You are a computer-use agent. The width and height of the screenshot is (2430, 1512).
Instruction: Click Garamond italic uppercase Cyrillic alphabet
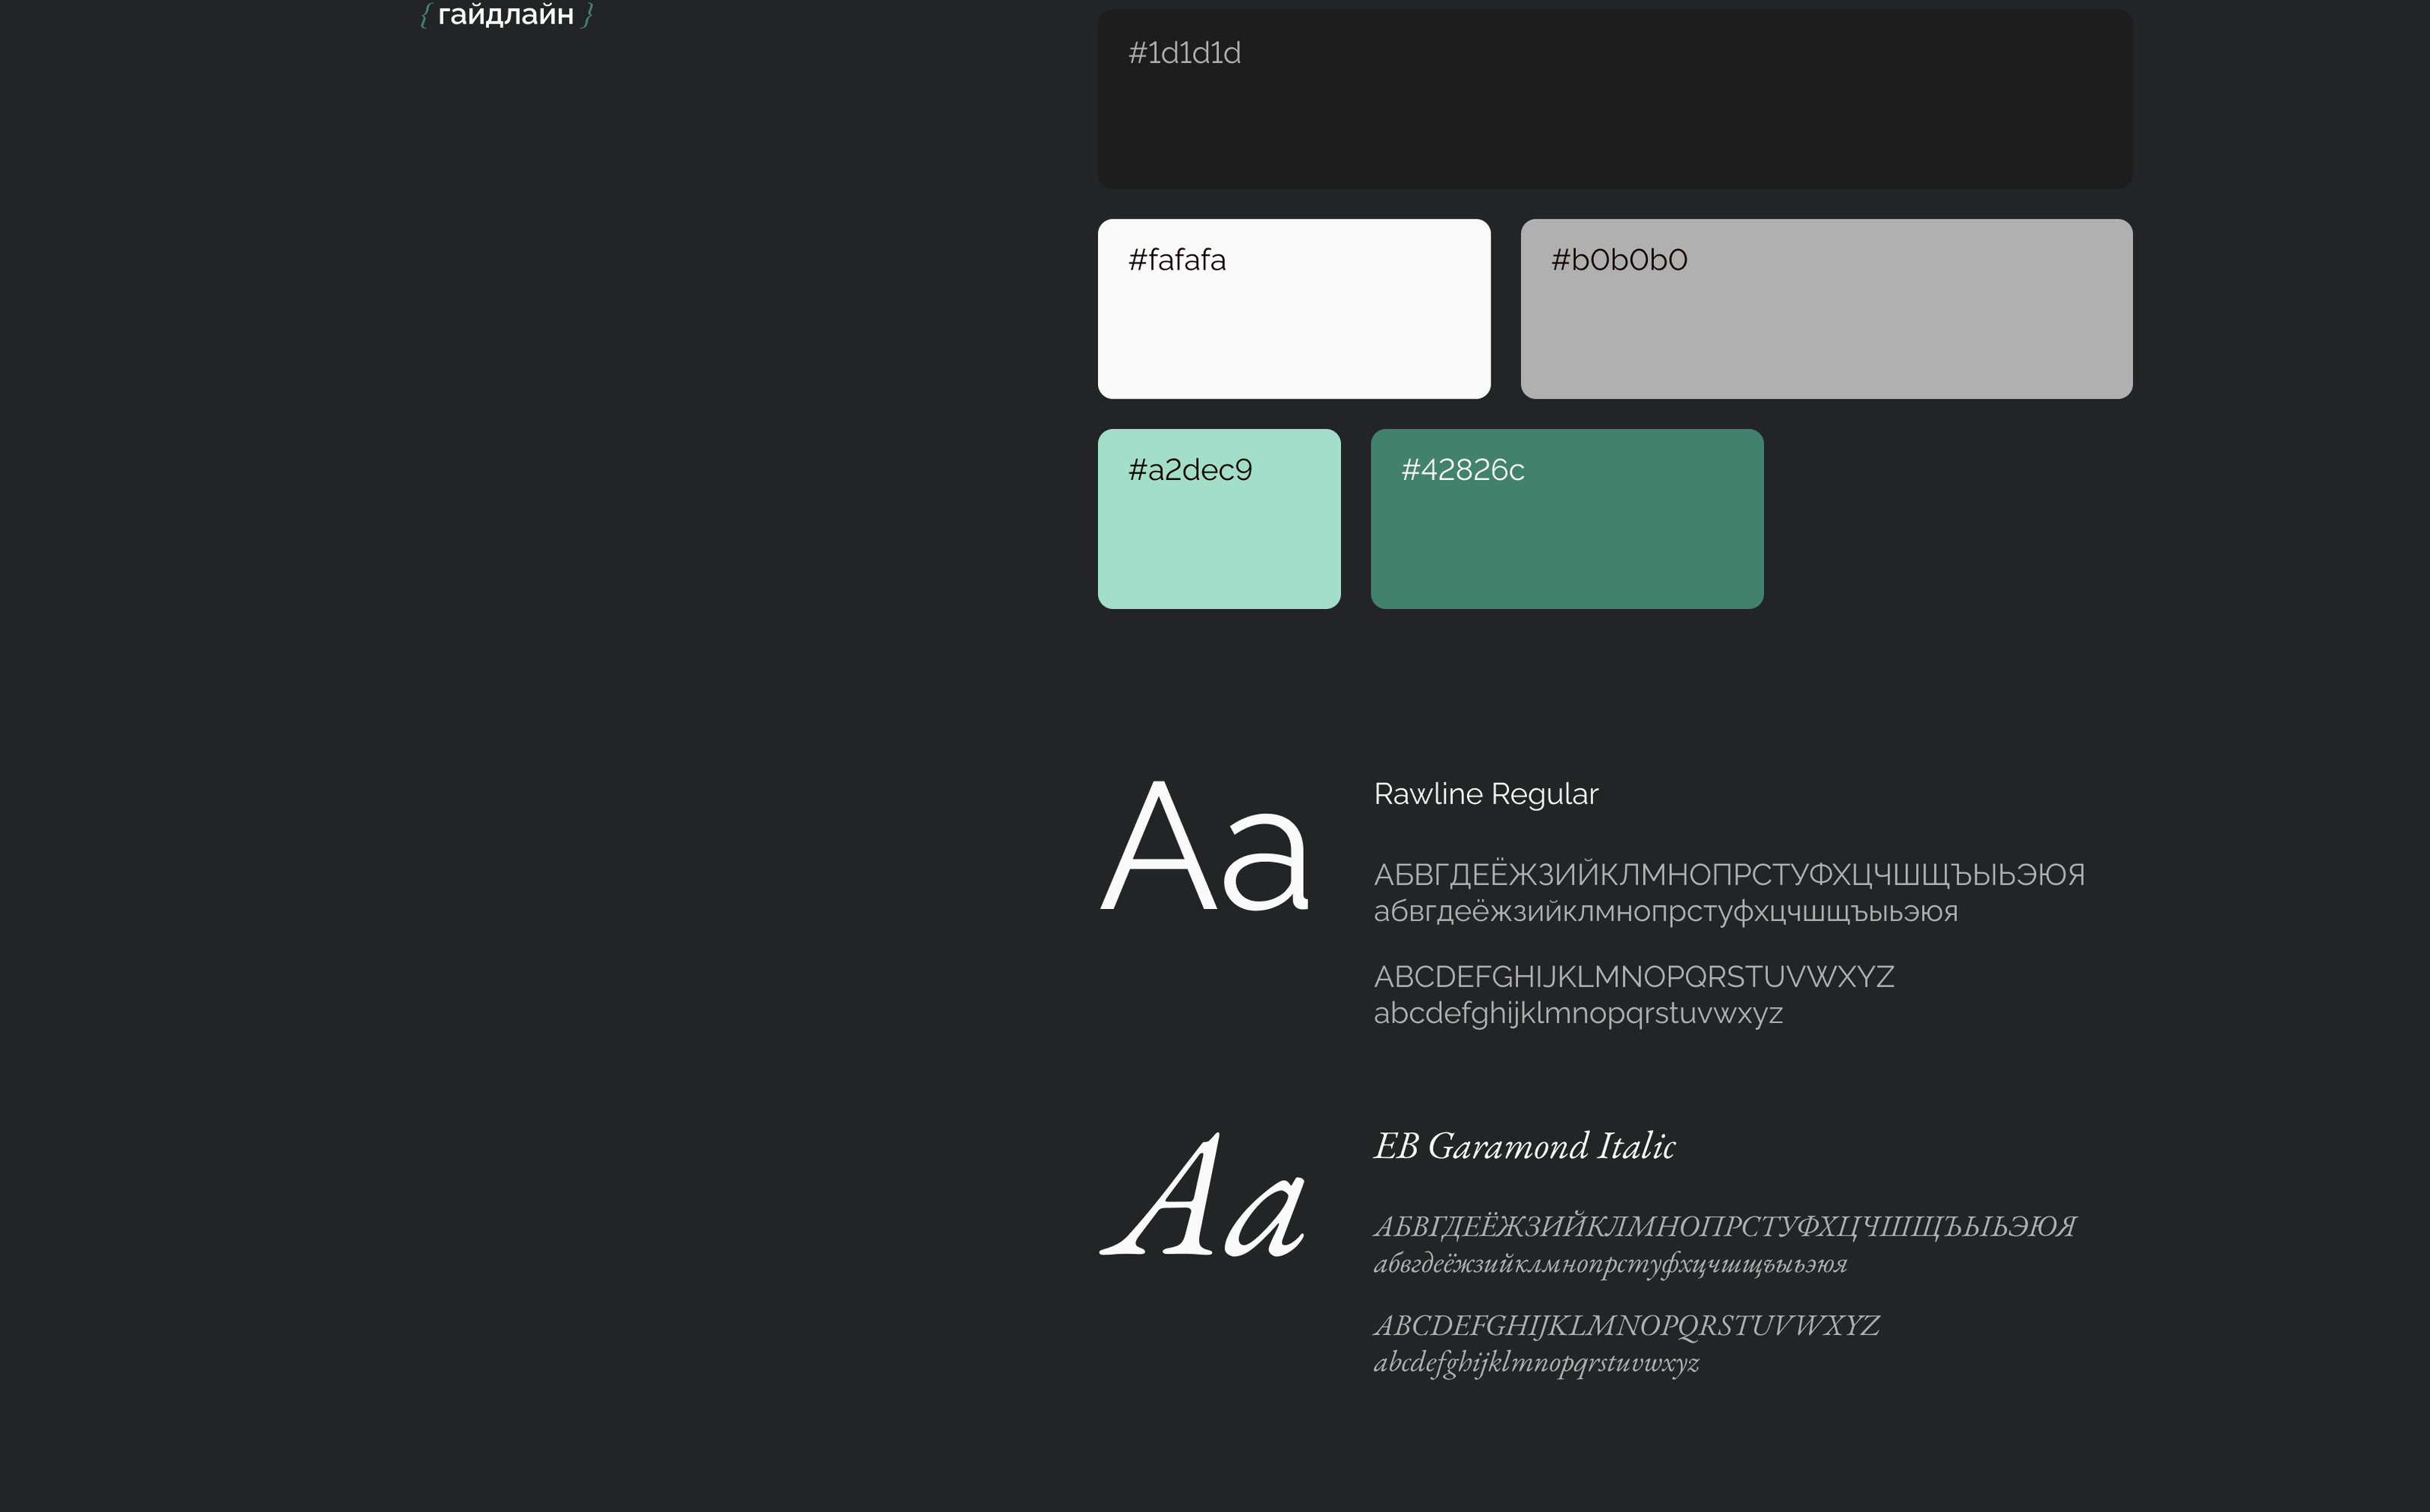coord(1724,1227)
